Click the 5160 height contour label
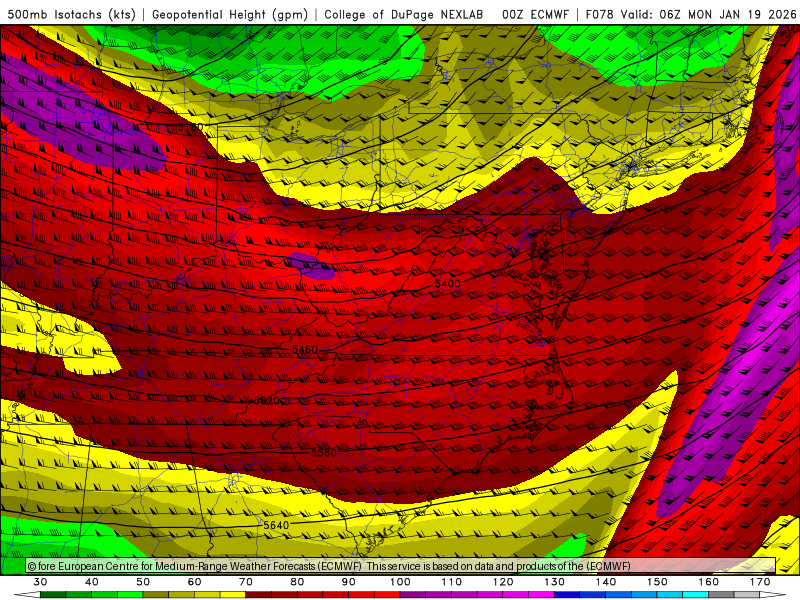 [x=190, y=127]
